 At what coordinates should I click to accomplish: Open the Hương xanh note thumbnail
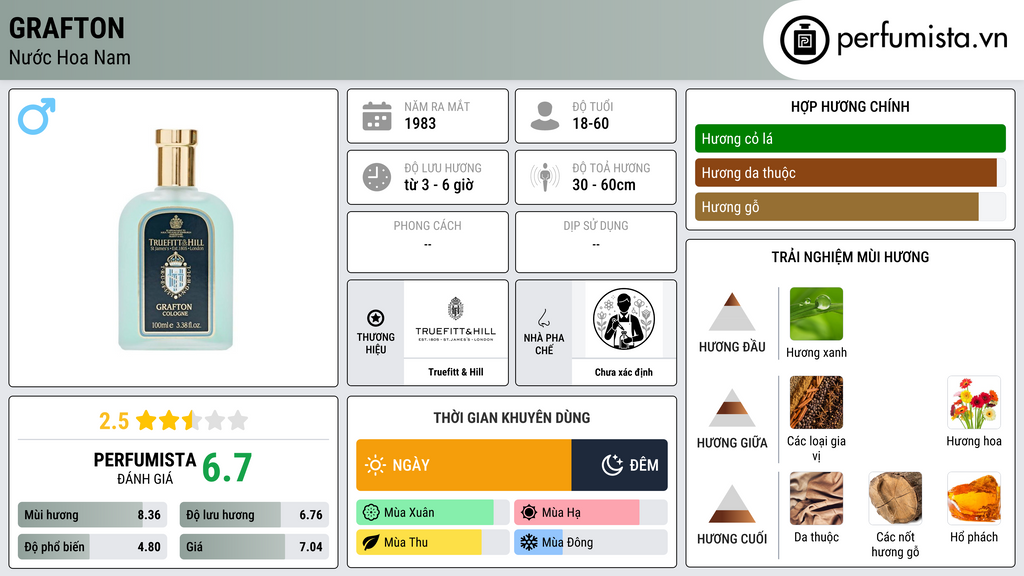point(816,313)
